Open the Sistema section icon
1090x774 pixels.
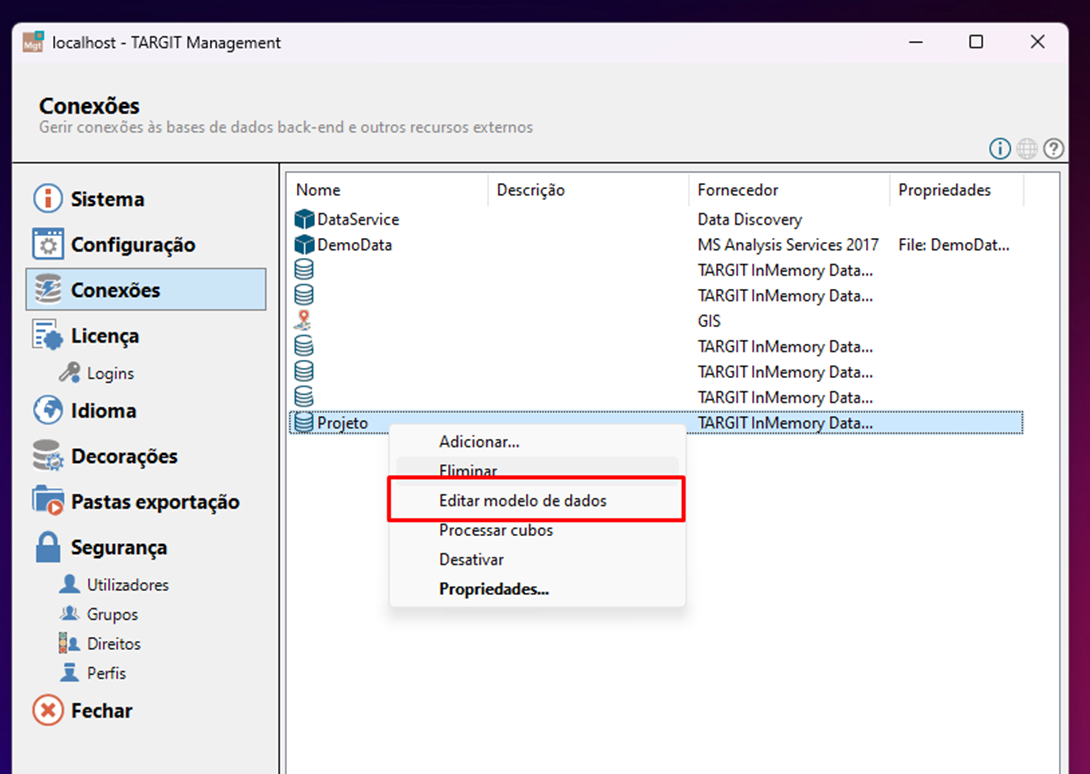[47, 198]
